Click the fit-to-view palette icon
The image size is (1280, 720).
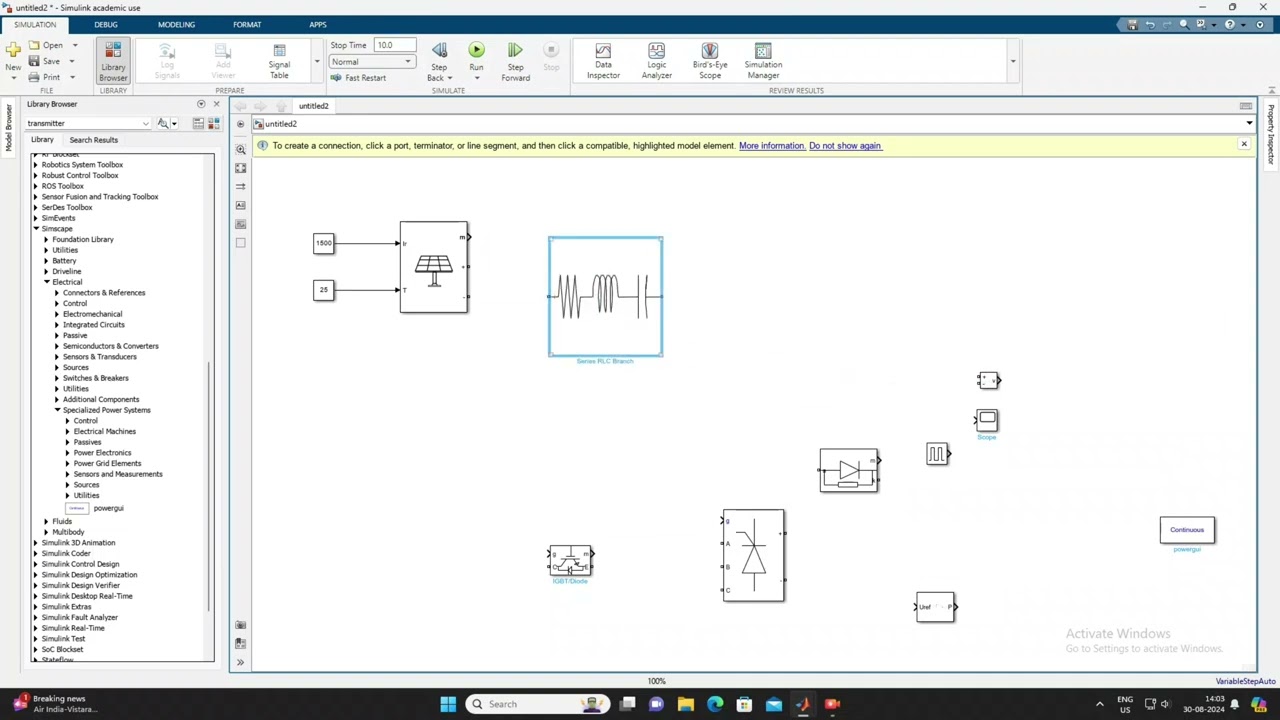(x=240, y=168)
